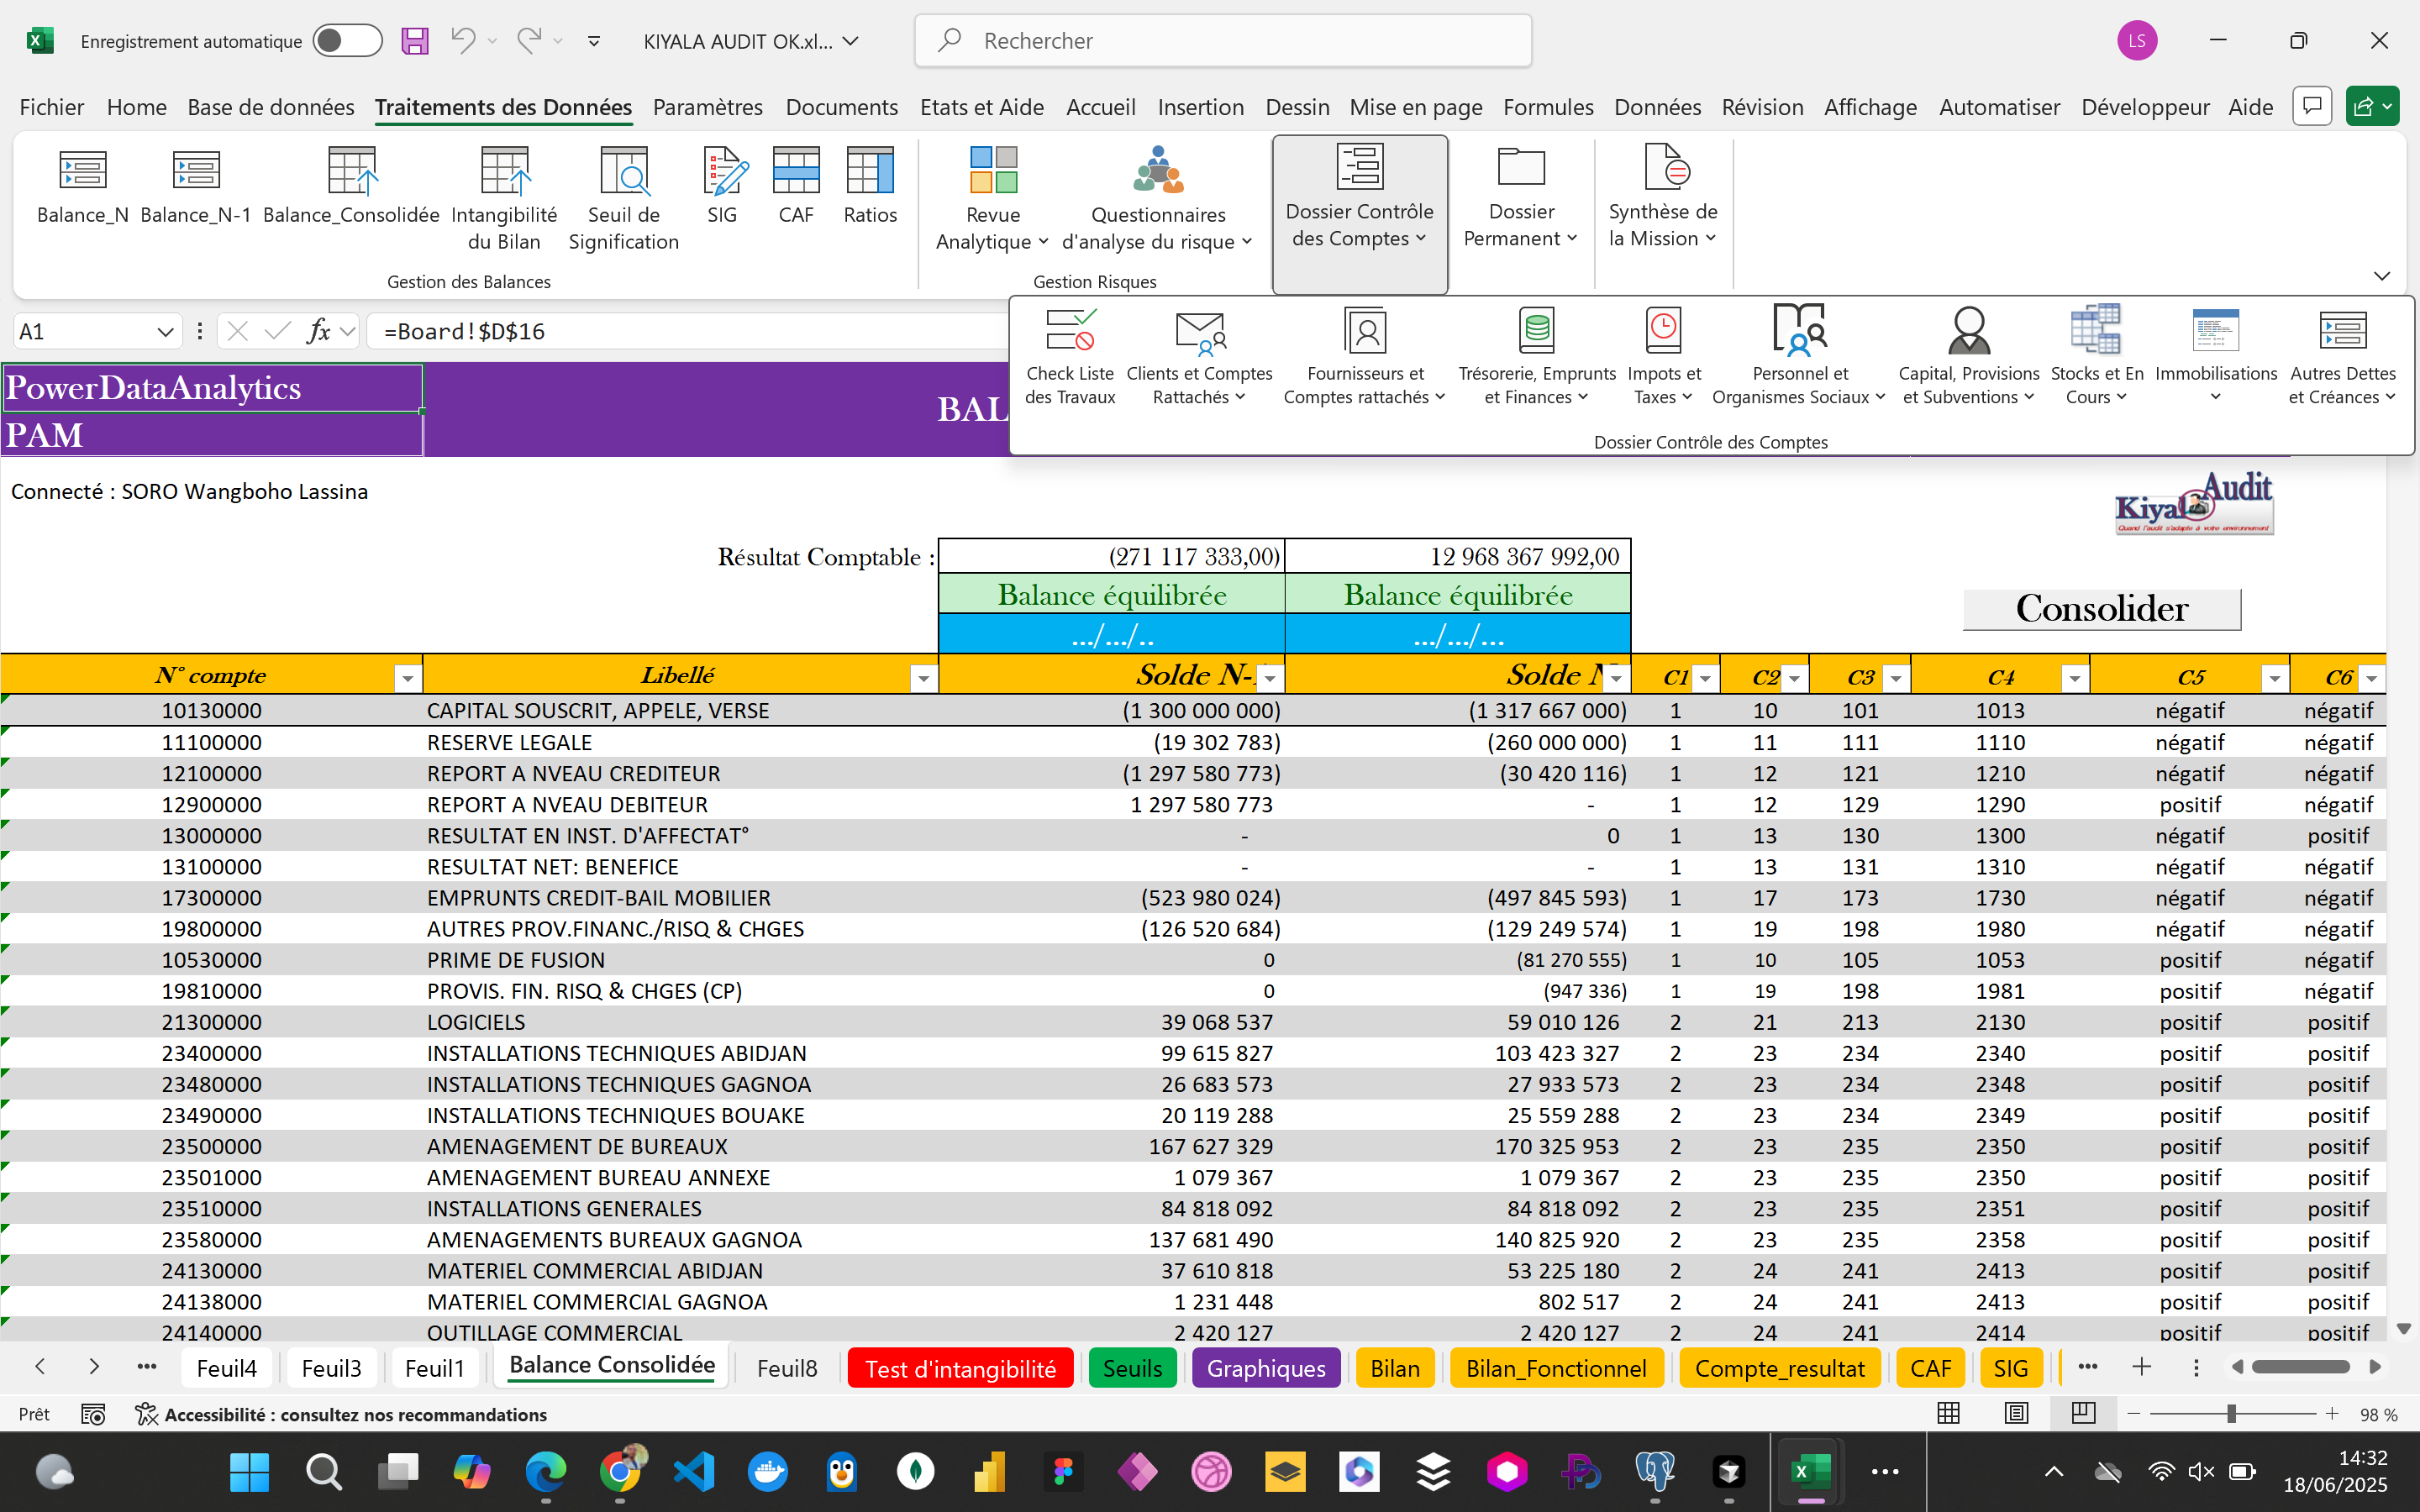
Task: Collapse the ribbon with the chevron
Action: click(x=2382, y=275)
